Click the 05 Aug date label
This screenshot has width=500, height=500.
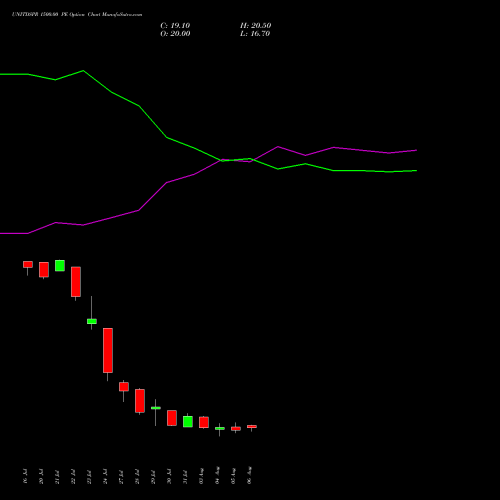[234, 476]
